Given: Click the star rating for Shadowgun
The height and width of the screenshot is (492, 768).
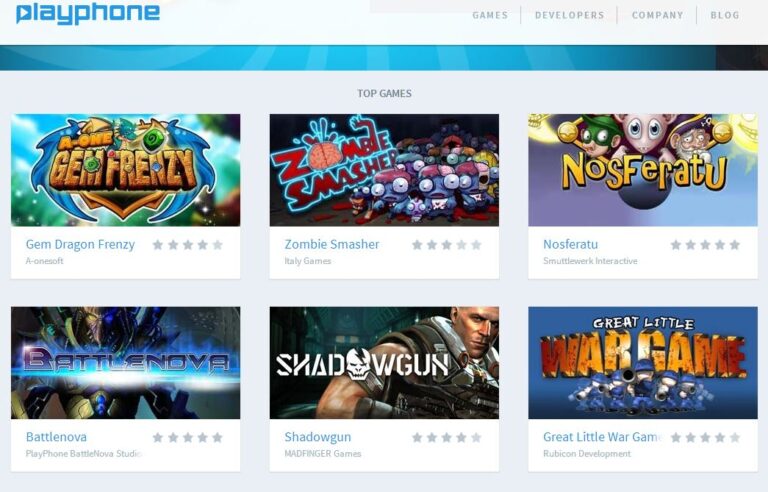Looking at the screenshot, I should tap(446, 437).
